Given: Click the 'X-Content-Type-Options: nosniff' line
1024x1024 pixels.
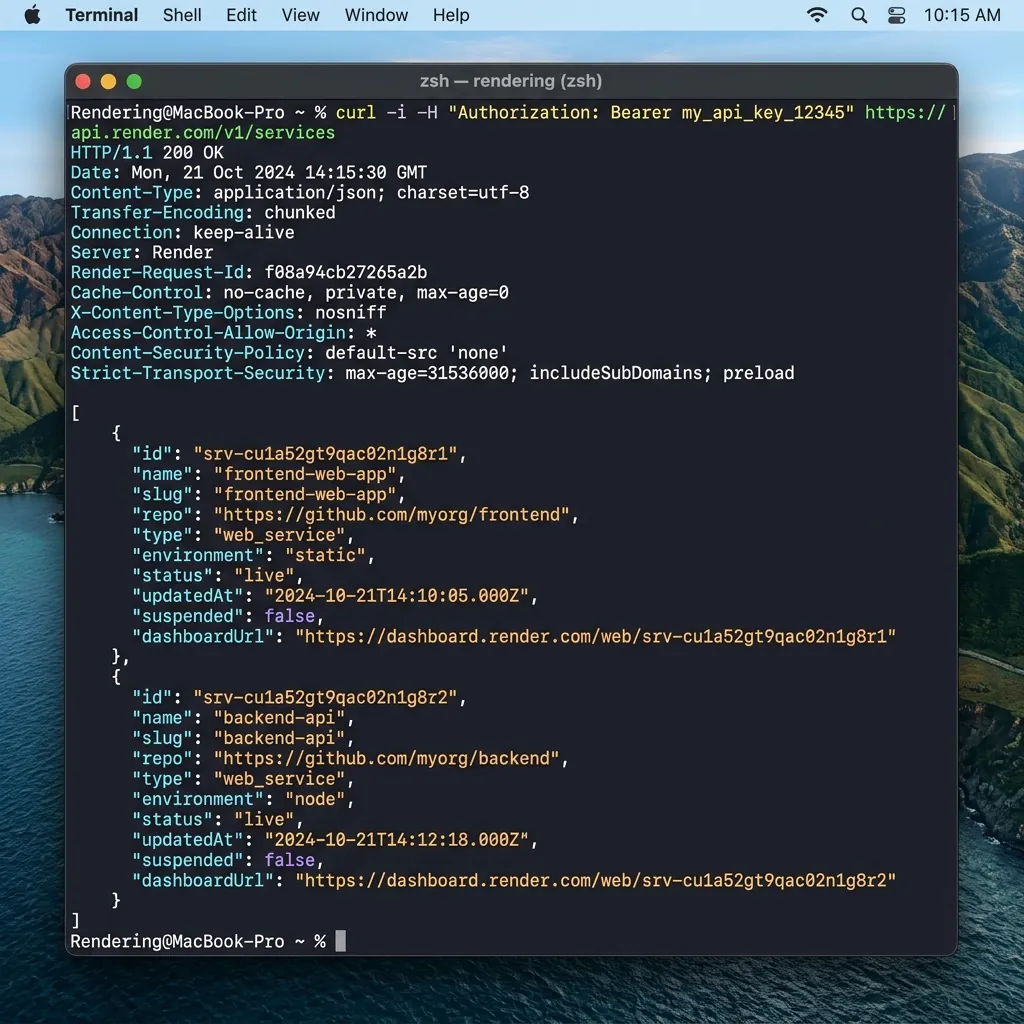Looking at the screenshot, I should pos(229,313).
